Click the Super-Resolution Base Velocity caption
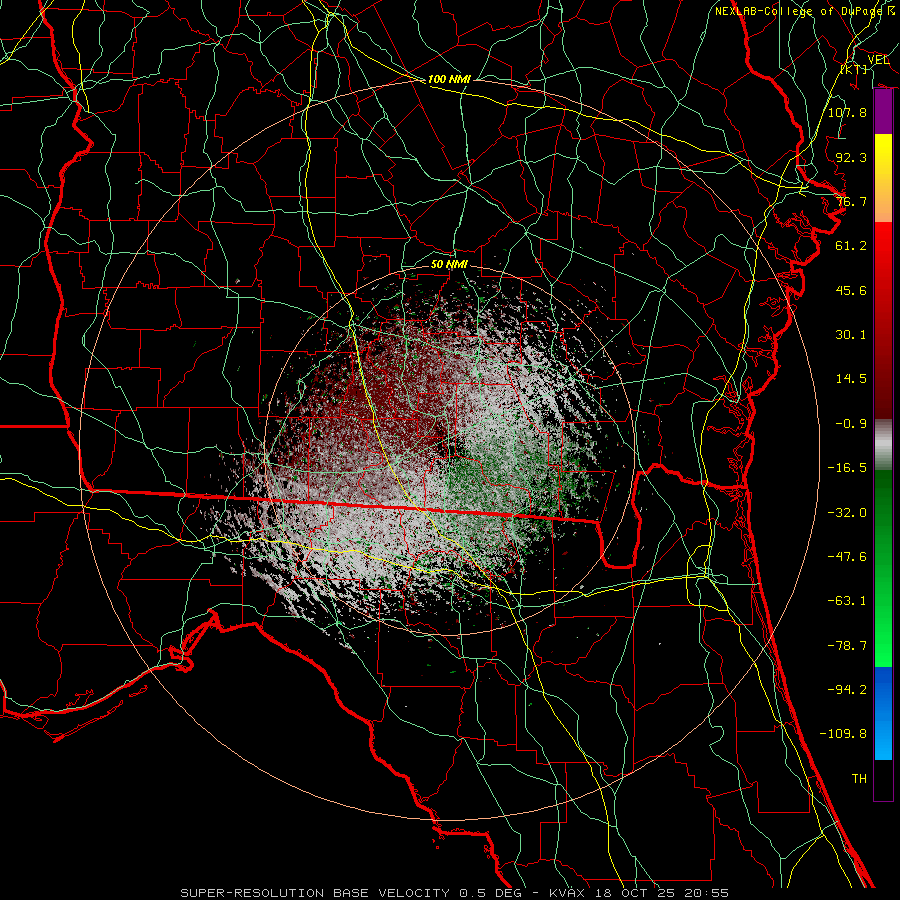Screen dimensions: 900x900 click(x=455, y=893)
